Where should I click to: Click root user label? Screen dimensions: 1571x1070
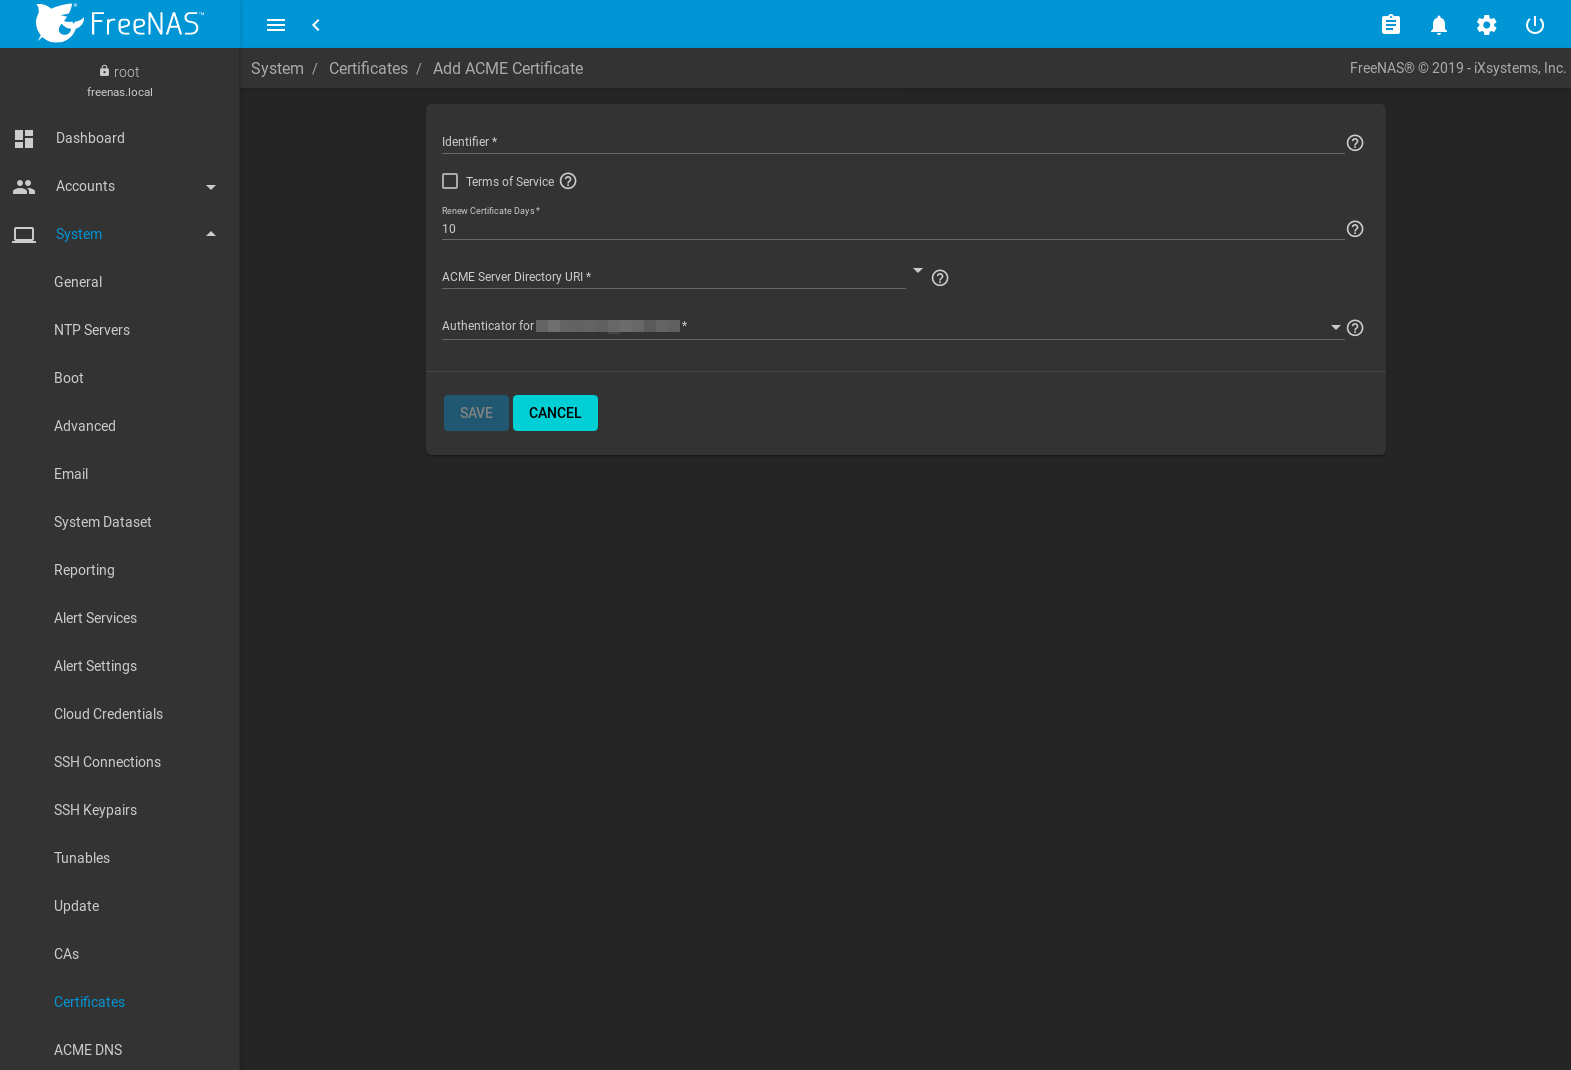pyautogui.click(x=126, y=72)
